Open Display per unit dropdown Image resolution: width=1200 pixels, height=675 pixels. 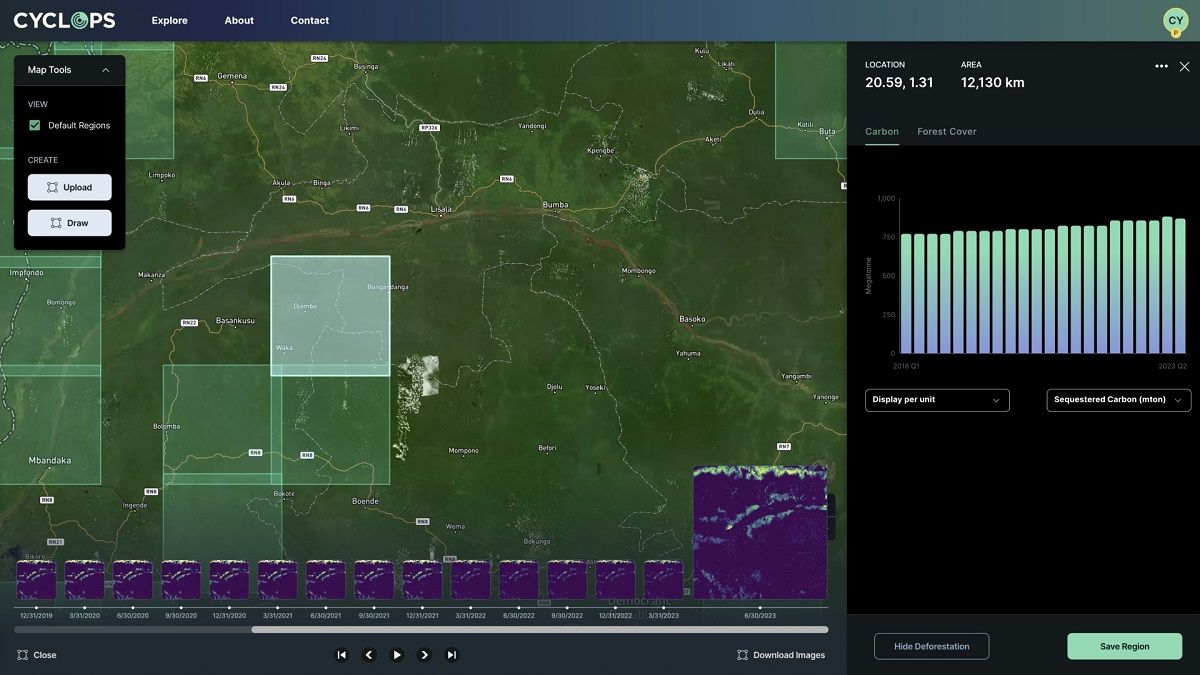tap(937, 400)
